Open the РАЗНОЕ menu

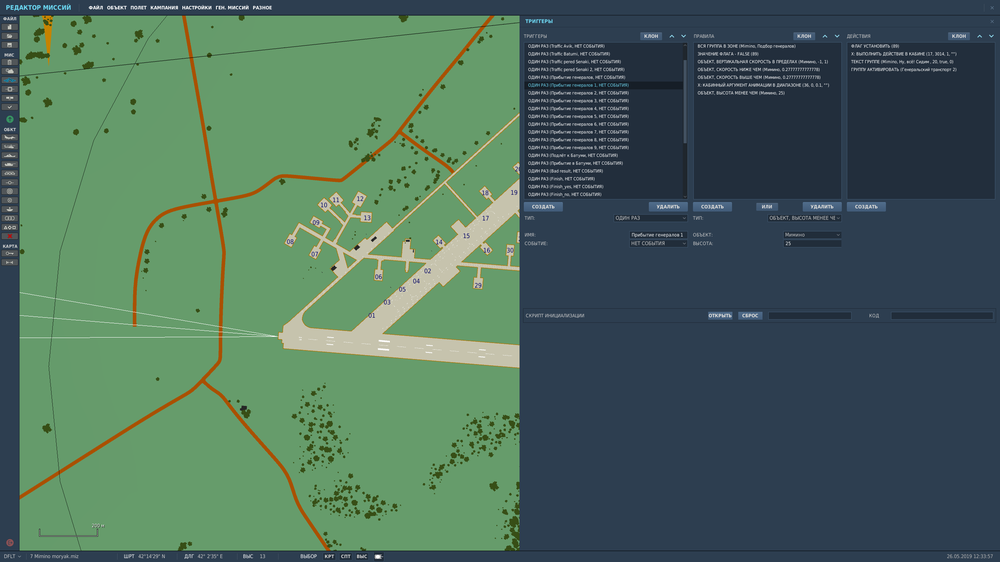pos(262,8)
